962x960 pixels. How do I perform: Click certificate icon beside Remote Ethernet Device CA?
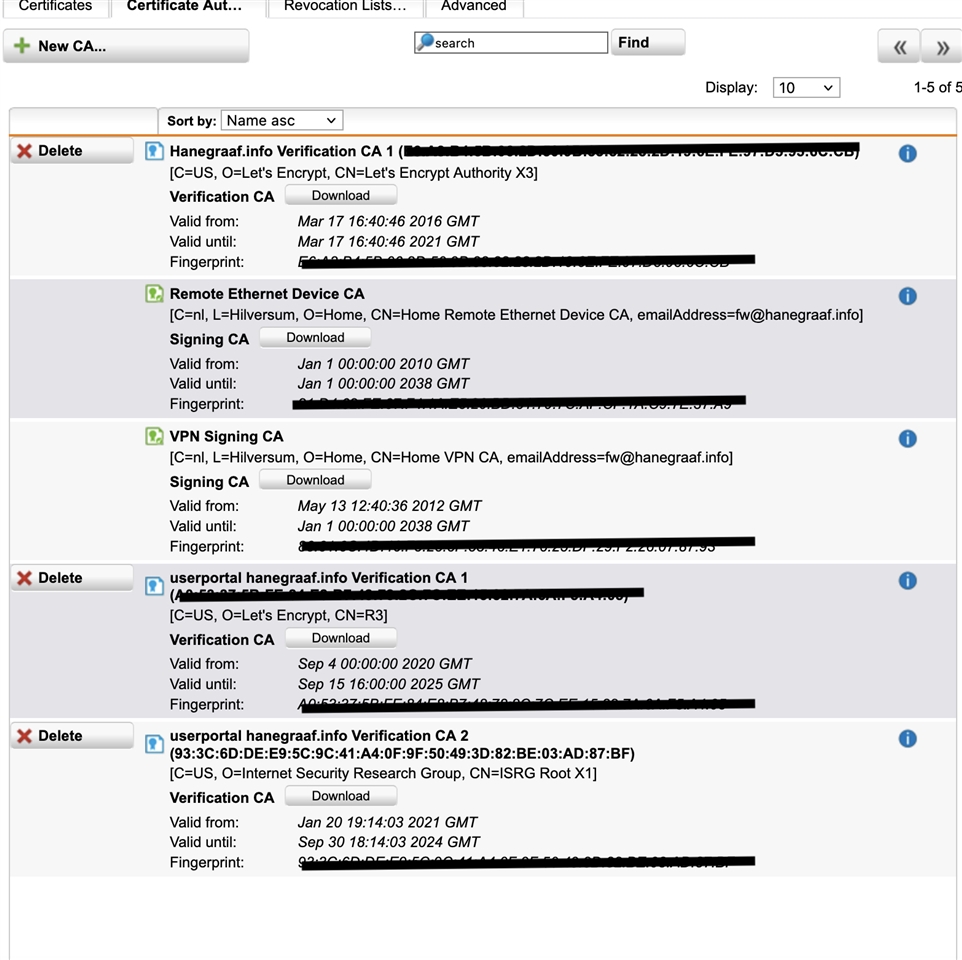tap(154, 294)
